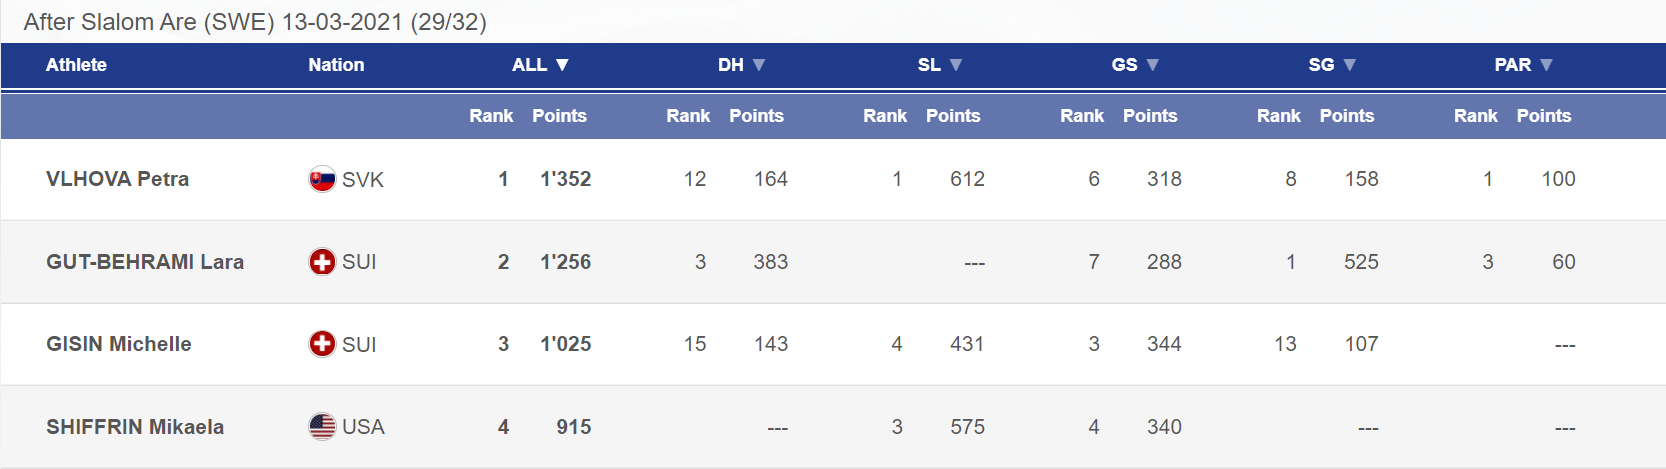Viewport: 1666px width, 469px height.
Task: Click Vlhova's overall 1'352 points
Action: 566,179
